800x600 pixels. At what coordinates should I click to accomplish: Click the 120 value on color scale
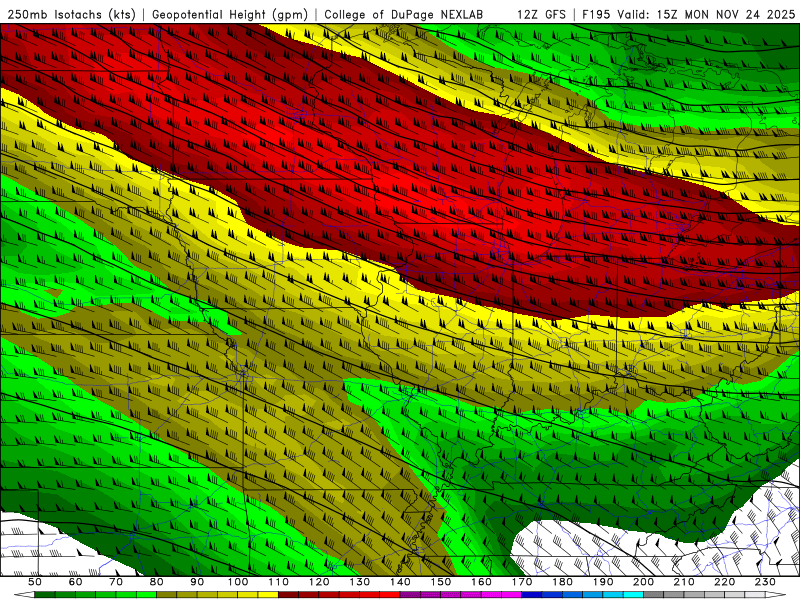pos(319,582)
